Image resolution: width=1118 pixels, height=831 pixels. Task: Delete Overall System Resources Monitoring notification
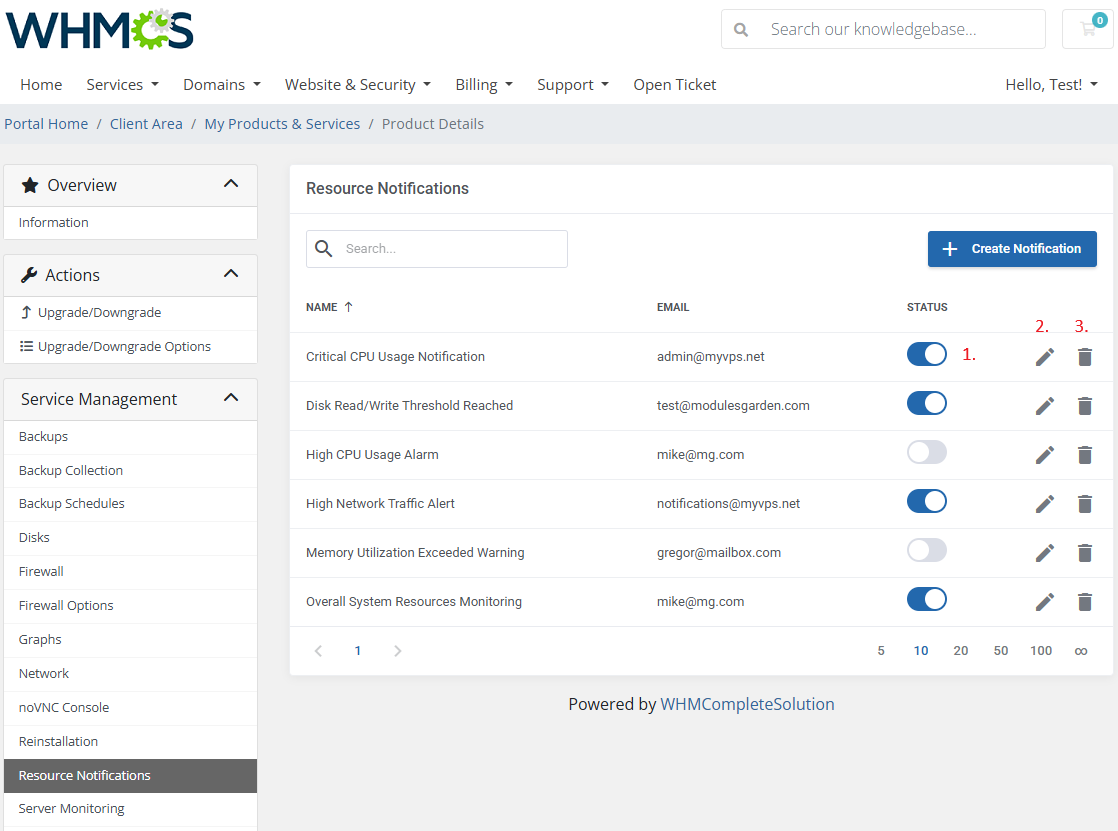coord(1084,602)
